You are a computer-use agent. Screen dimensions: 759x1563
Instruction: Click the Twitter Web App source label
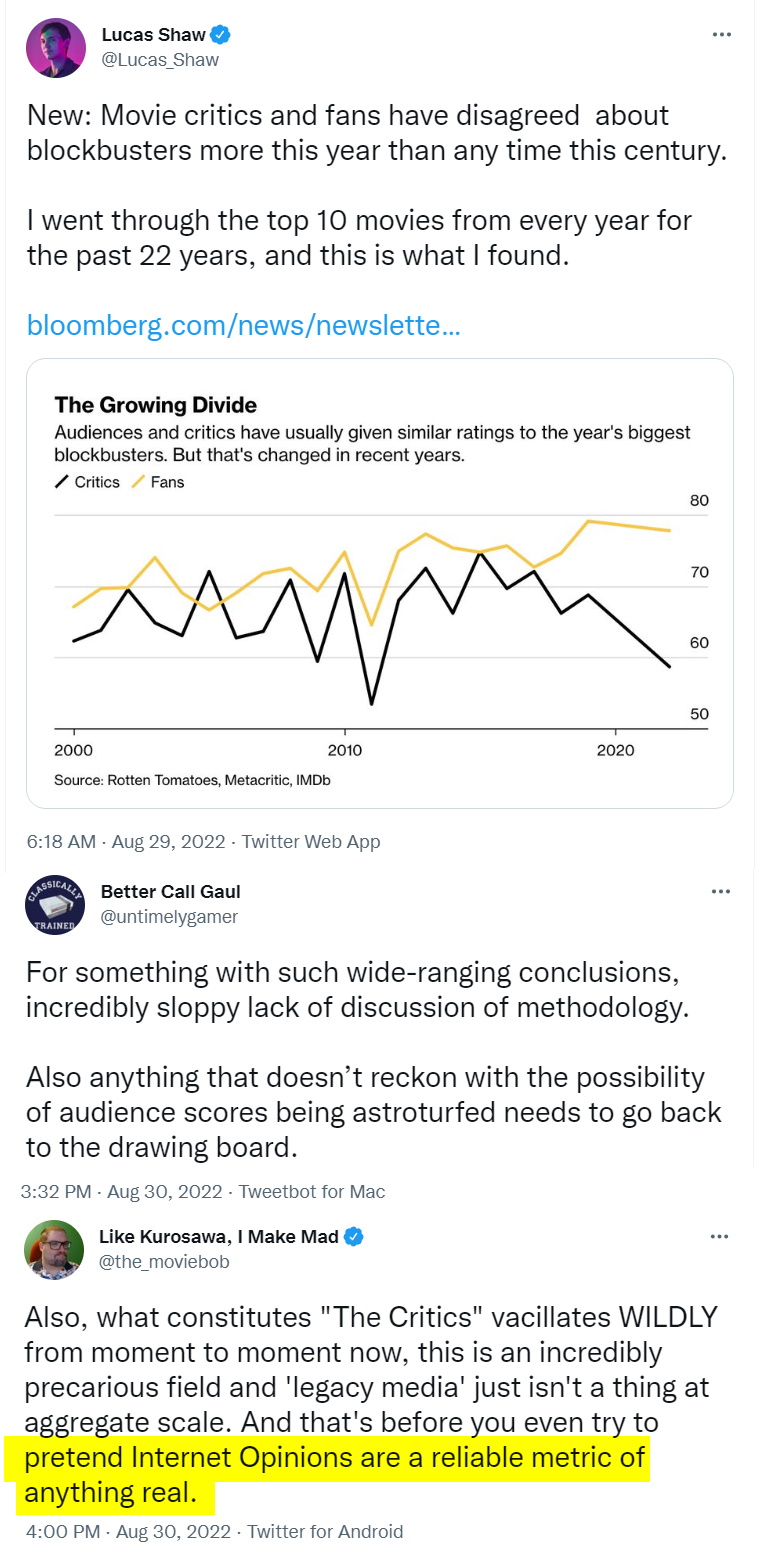311,842
